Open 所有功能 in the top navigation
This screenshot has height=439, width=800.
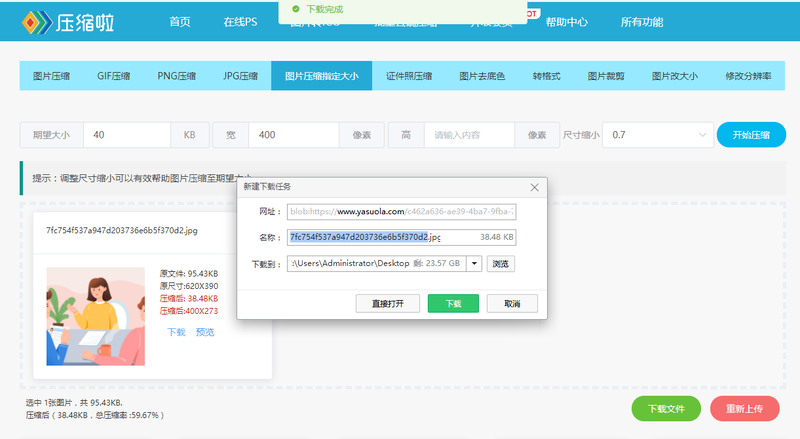tap(642, 22)
